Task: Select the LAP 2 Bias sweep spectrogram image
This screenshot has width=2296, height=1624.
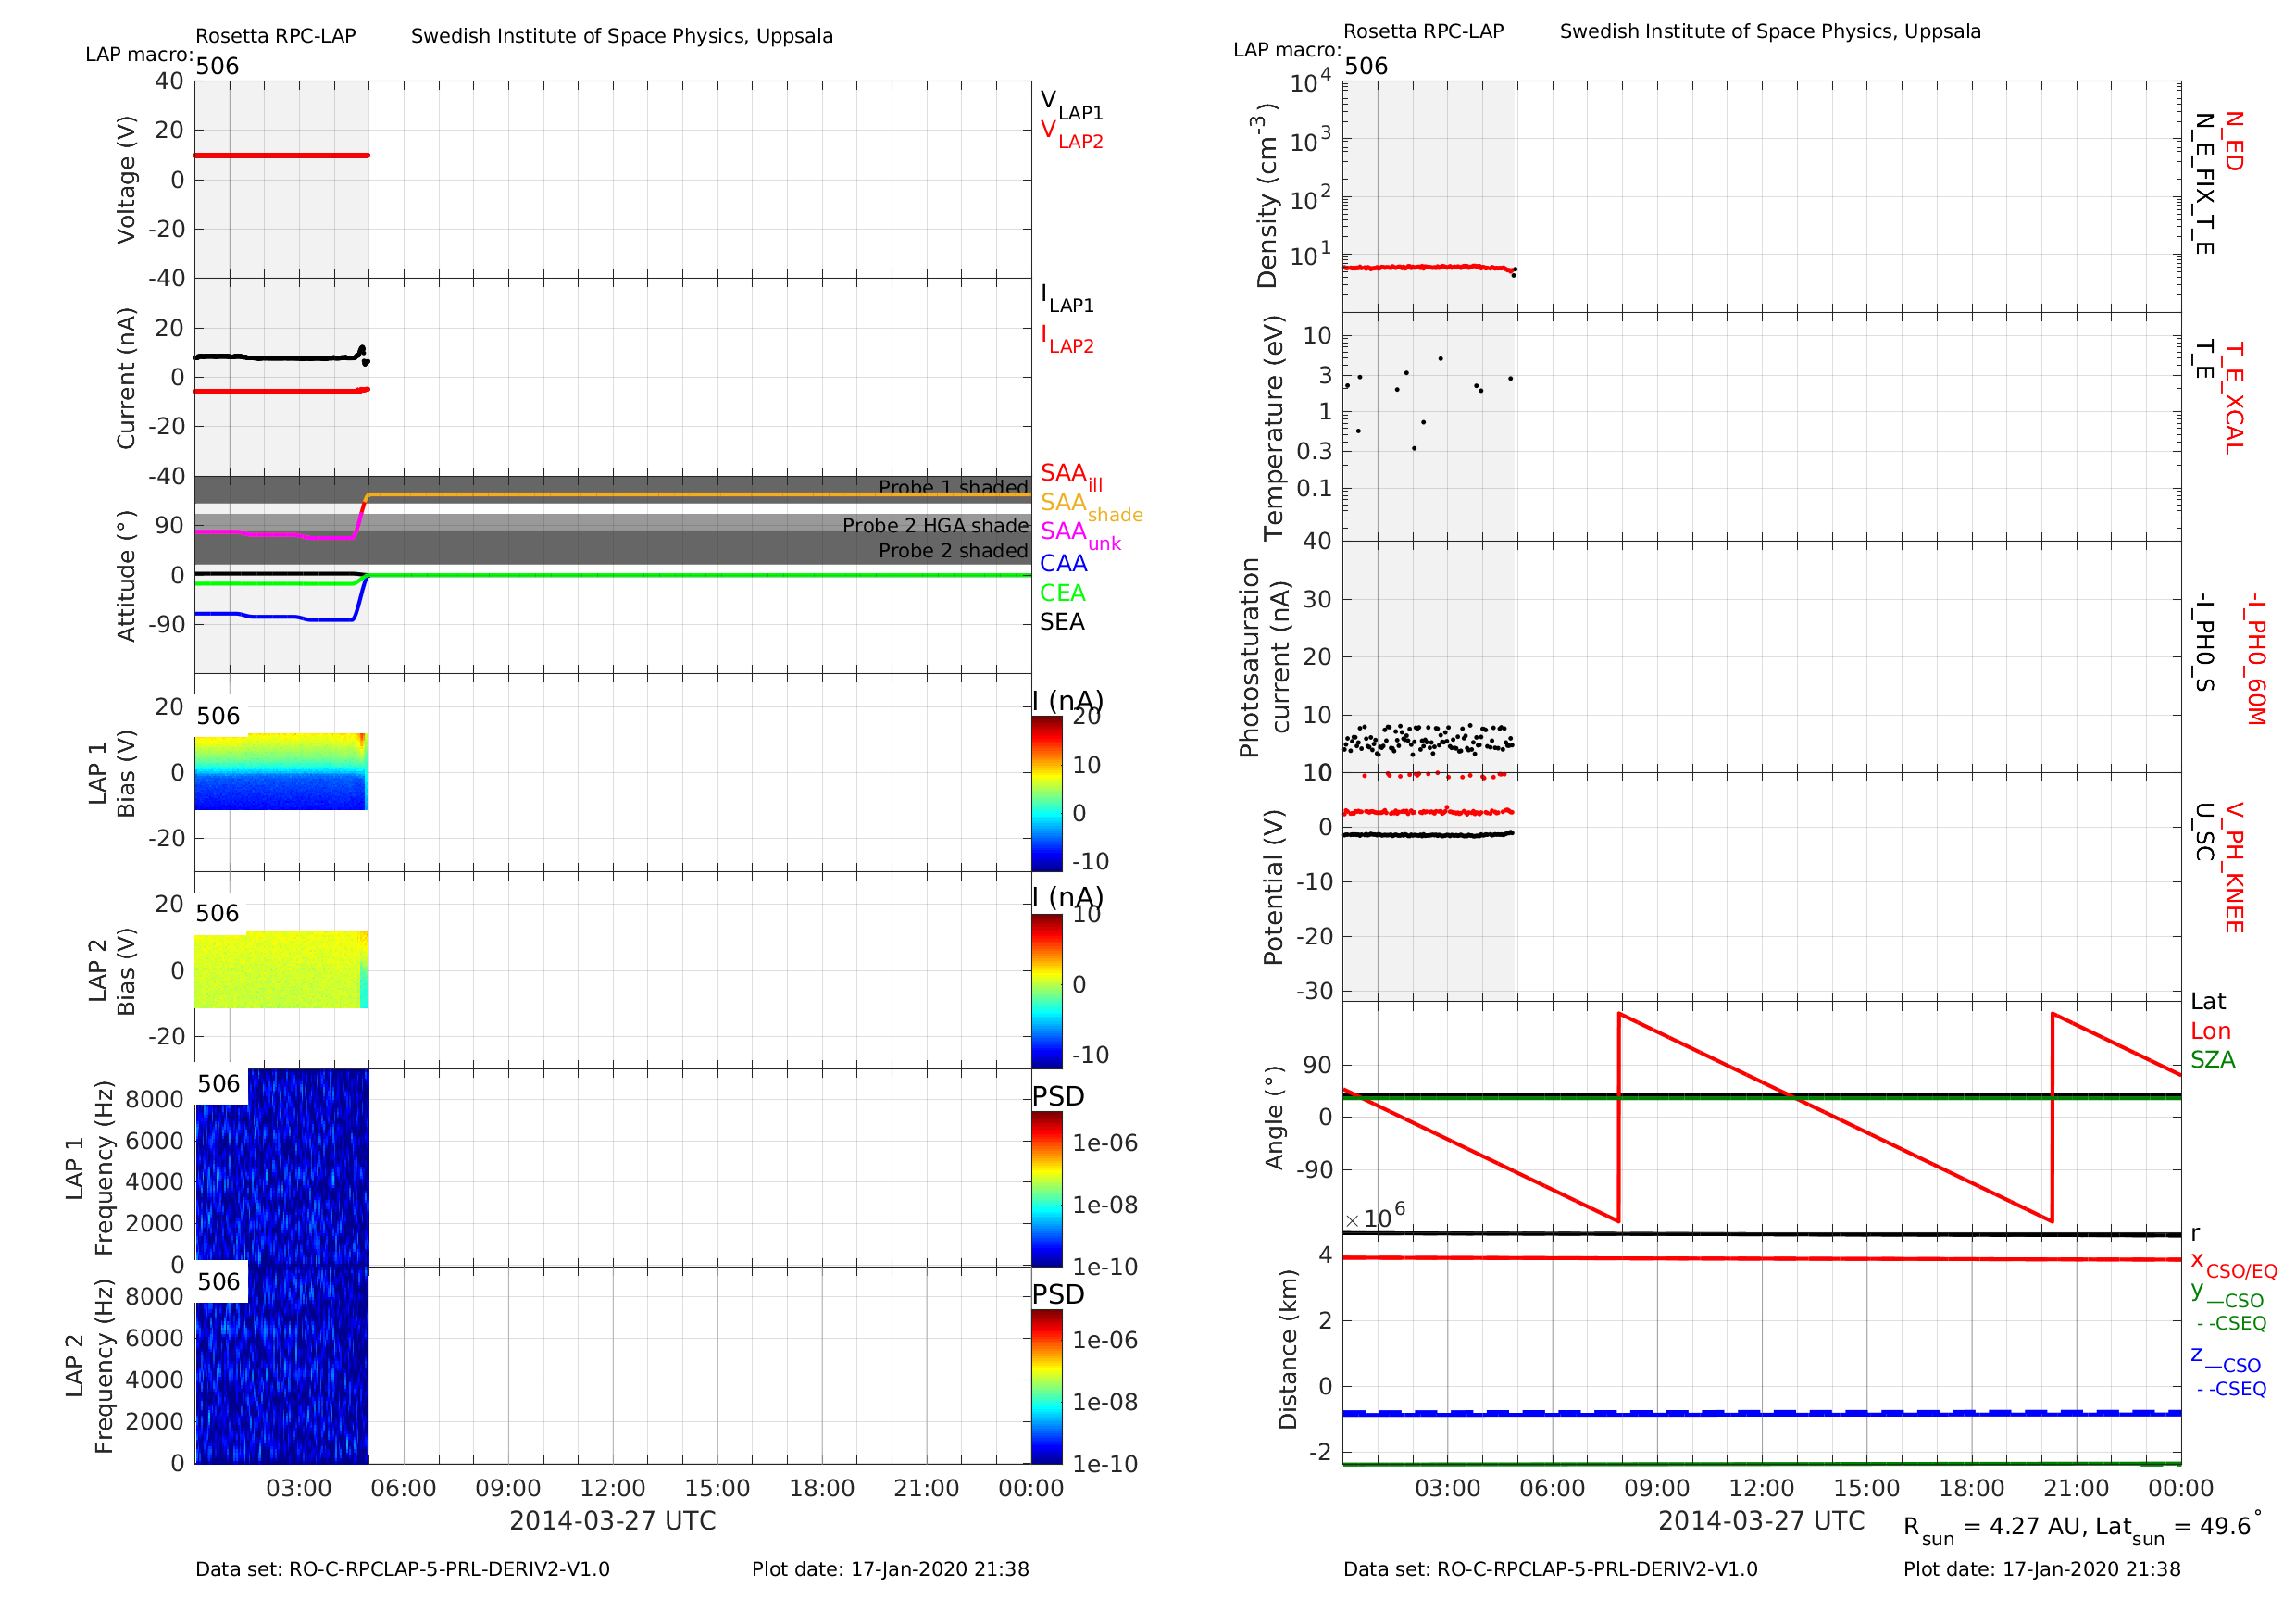Action: [281, 969]
